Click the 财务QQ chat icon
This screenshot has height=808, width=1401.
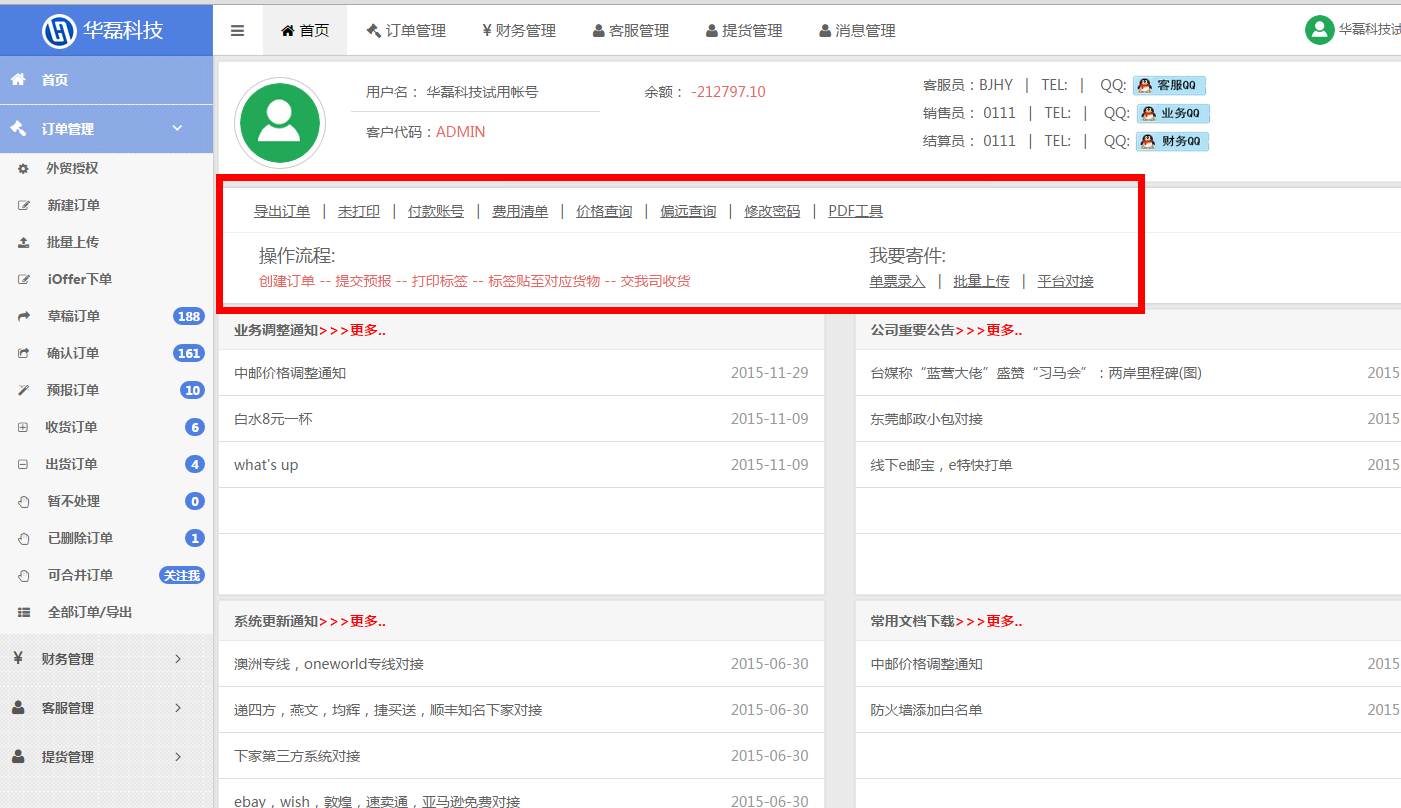pyautogui.click(x=1172, y=141)
